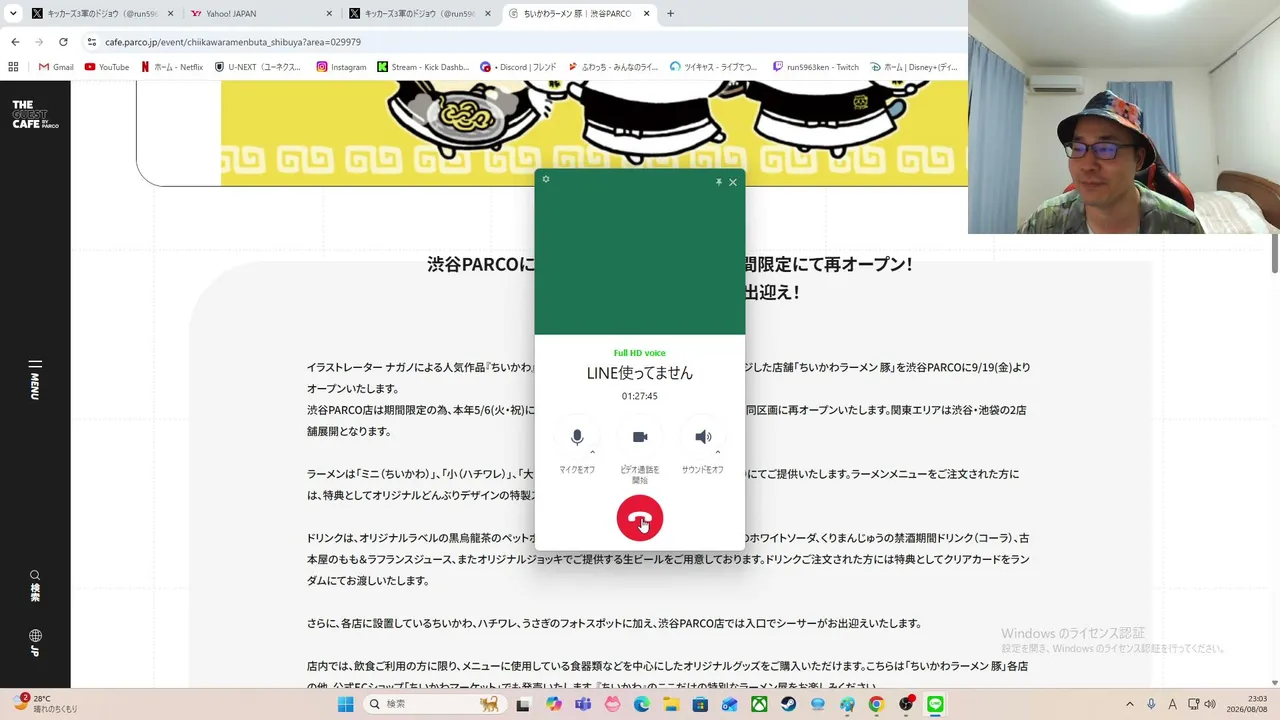
Task: Go back to the previous page
Action: click(15, 42)
